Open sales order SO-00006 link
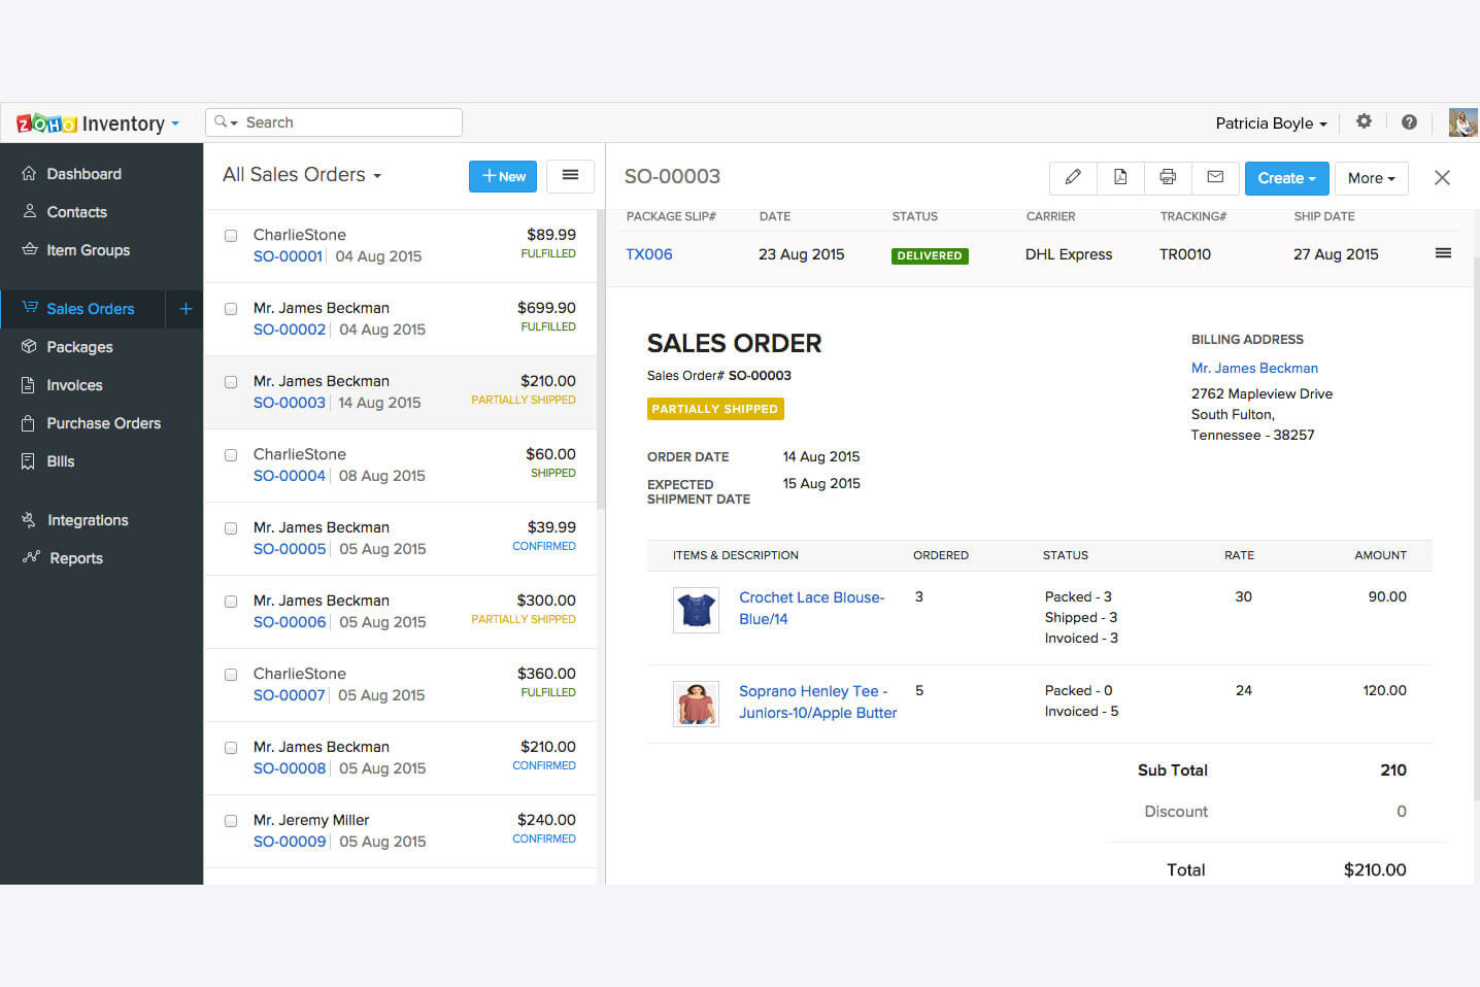The height and width of the screenshot is (987, 1480). tap(290, 622)
